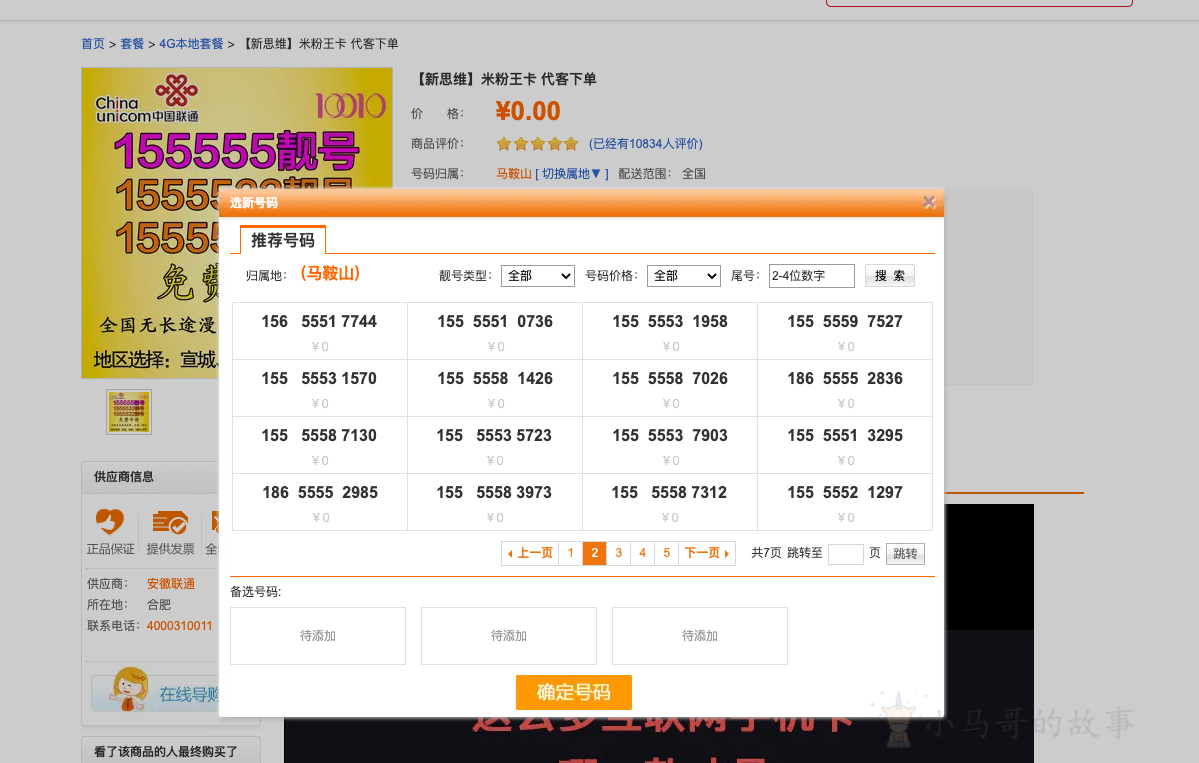
Task: Click phone number 4000310011
Action: tap(180, 625)
